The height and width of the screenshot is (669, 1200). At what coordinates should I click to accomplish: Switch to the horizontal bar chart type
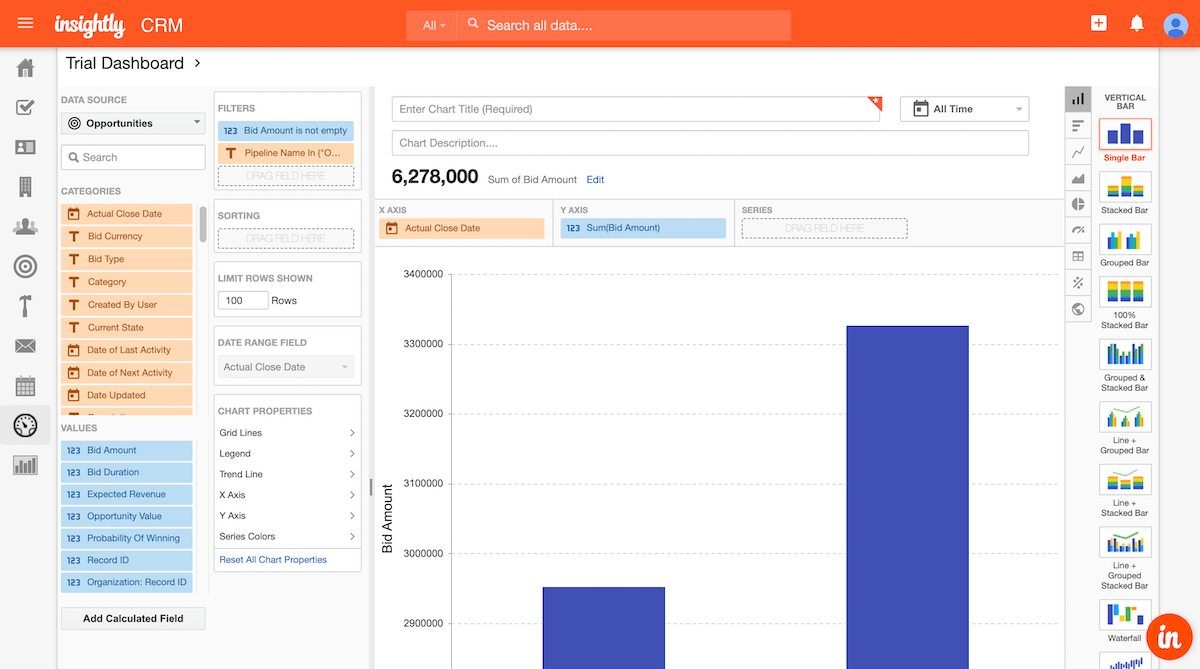pos(1078,126)
